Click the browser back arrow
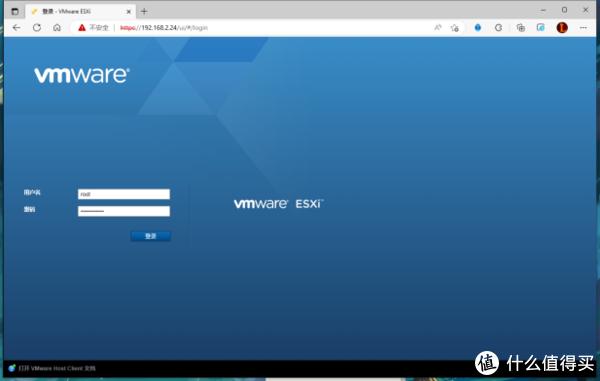Screen dimensions: 600x381 (16, 28)
